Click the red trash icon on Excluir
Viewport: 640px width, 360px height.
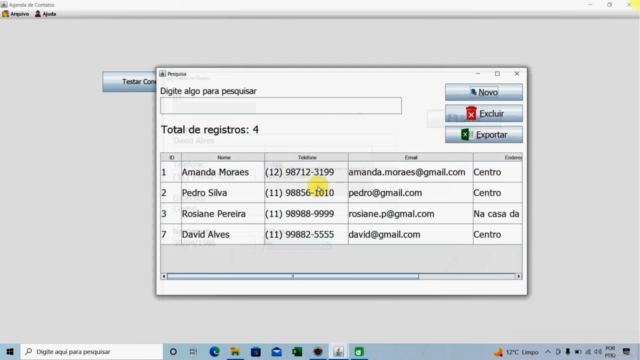click(471, 113)
